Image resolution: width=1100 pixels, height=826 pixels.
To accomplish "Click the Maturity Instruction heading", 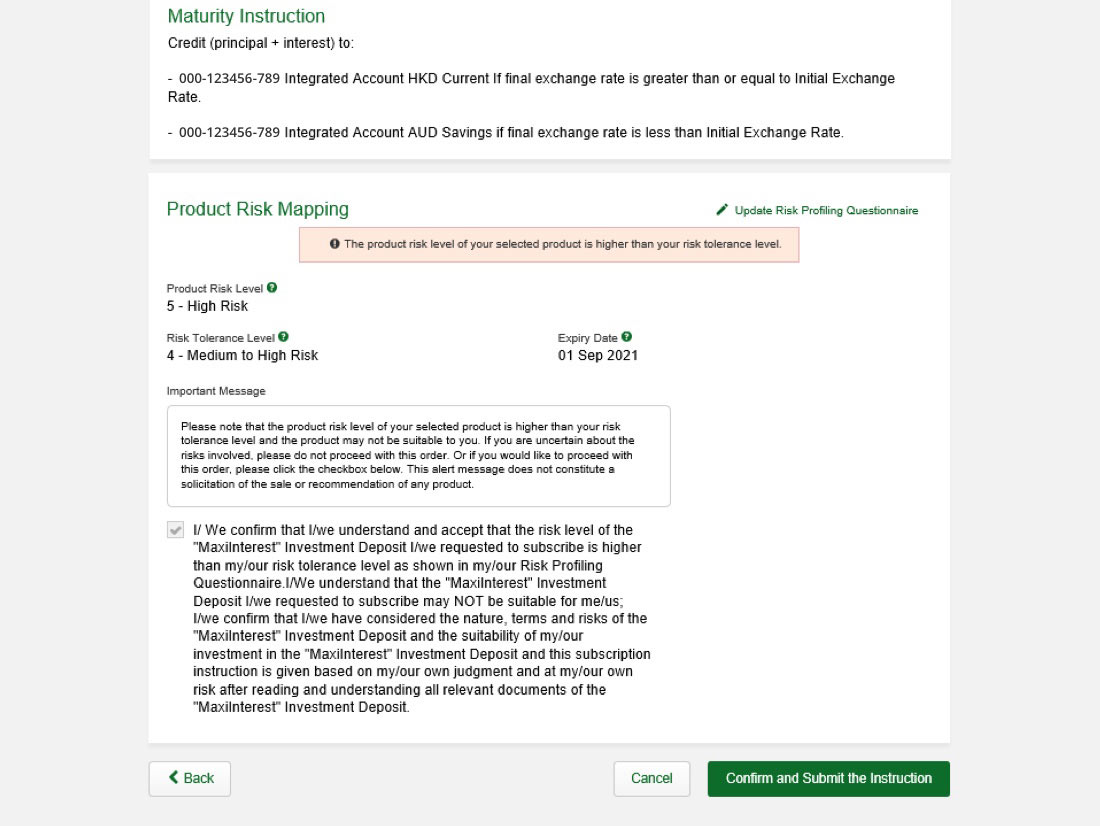I will click(246, 16).
